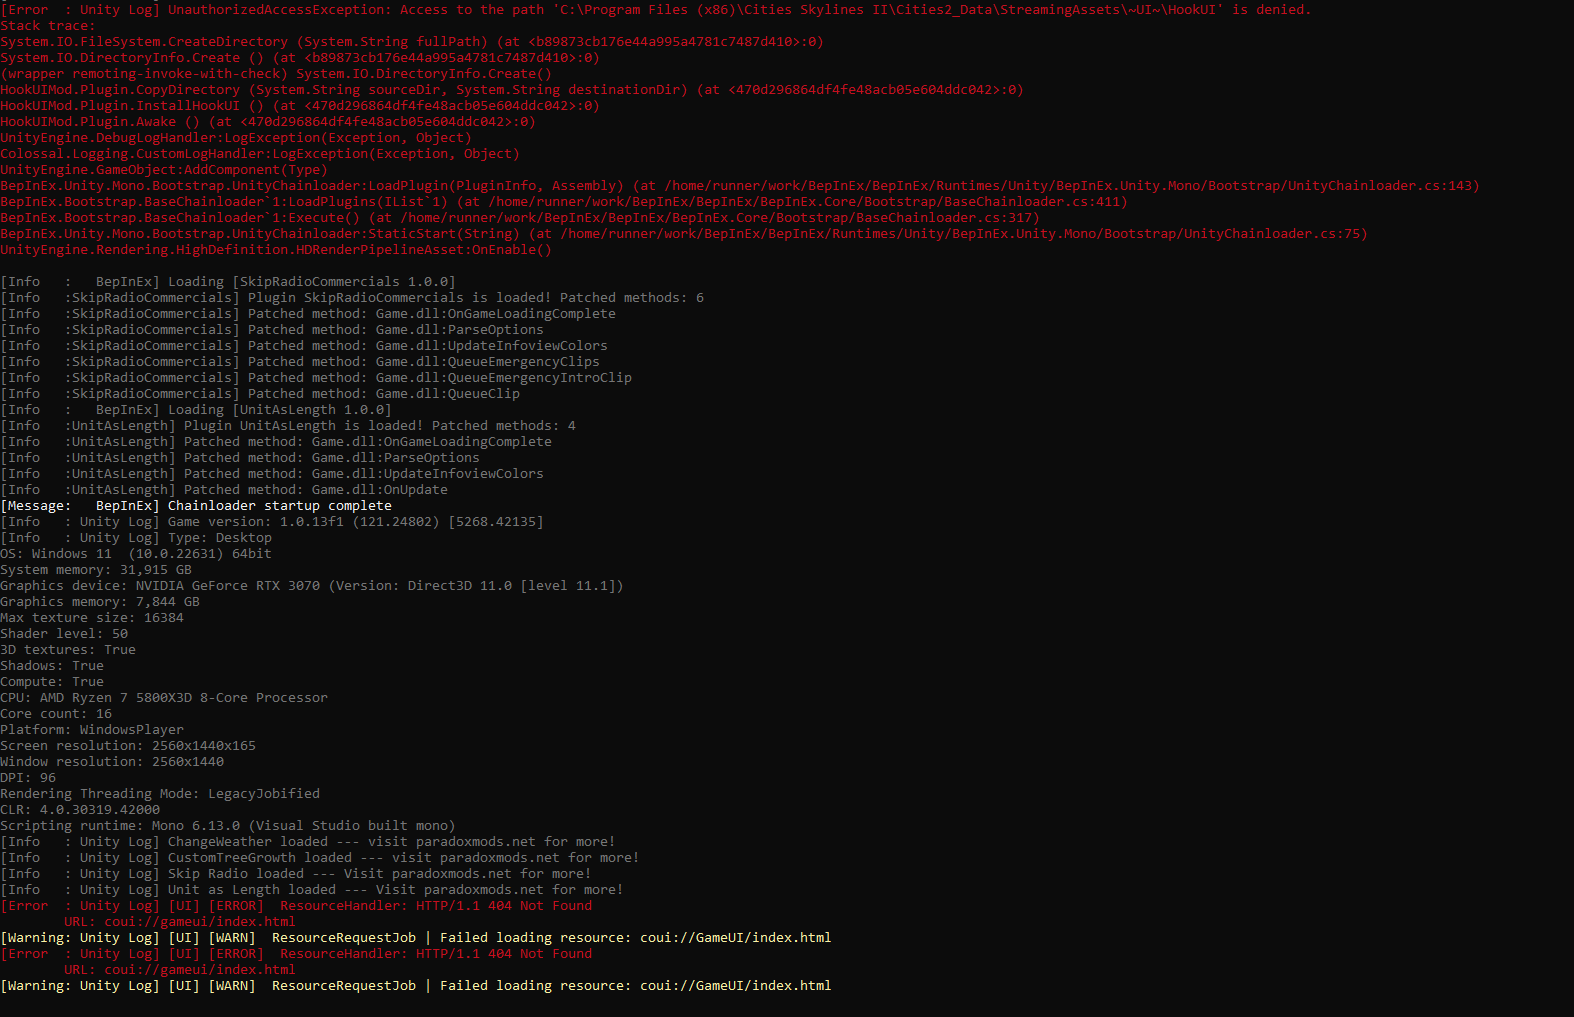1574x1017 pixels.
Task: Click the 'ChangeWeather loaded' log line
Action: coord(308,842)
